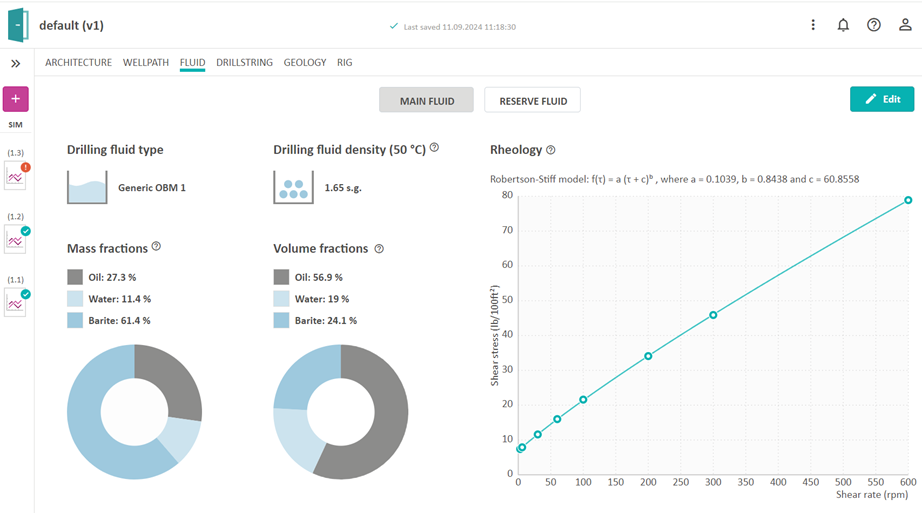
Task: Click the green door app logo
Action: [18, 25]
